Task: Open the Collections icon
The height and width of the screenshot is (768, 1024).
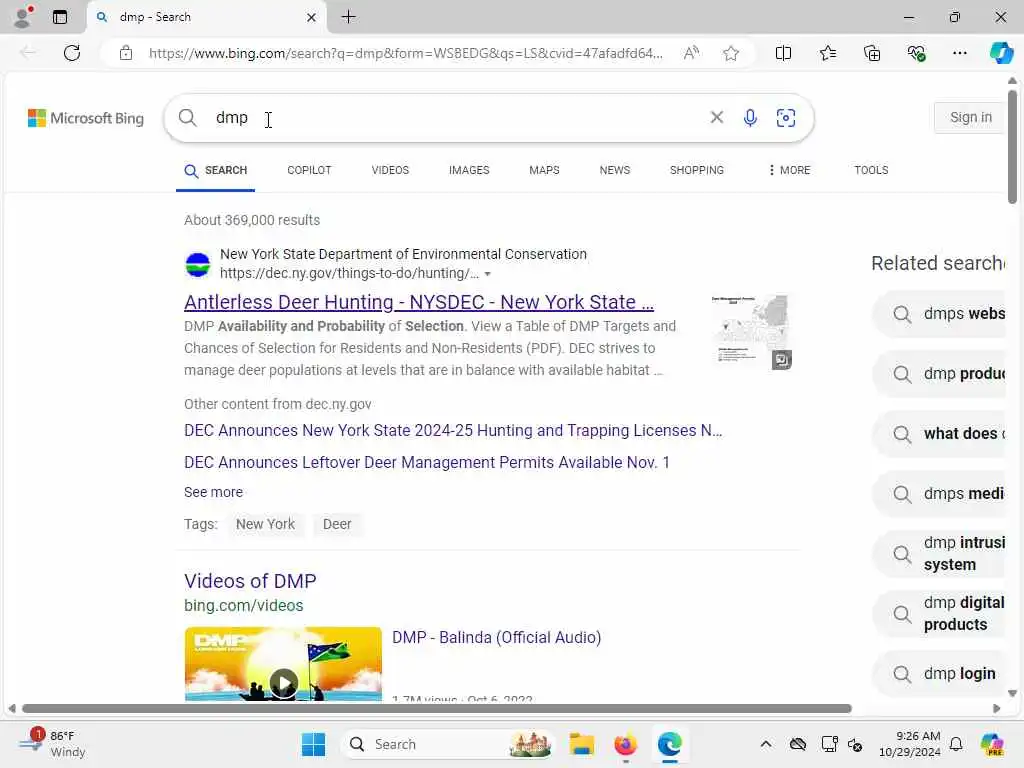Action: pyautogui.click(x=872, y=53)
